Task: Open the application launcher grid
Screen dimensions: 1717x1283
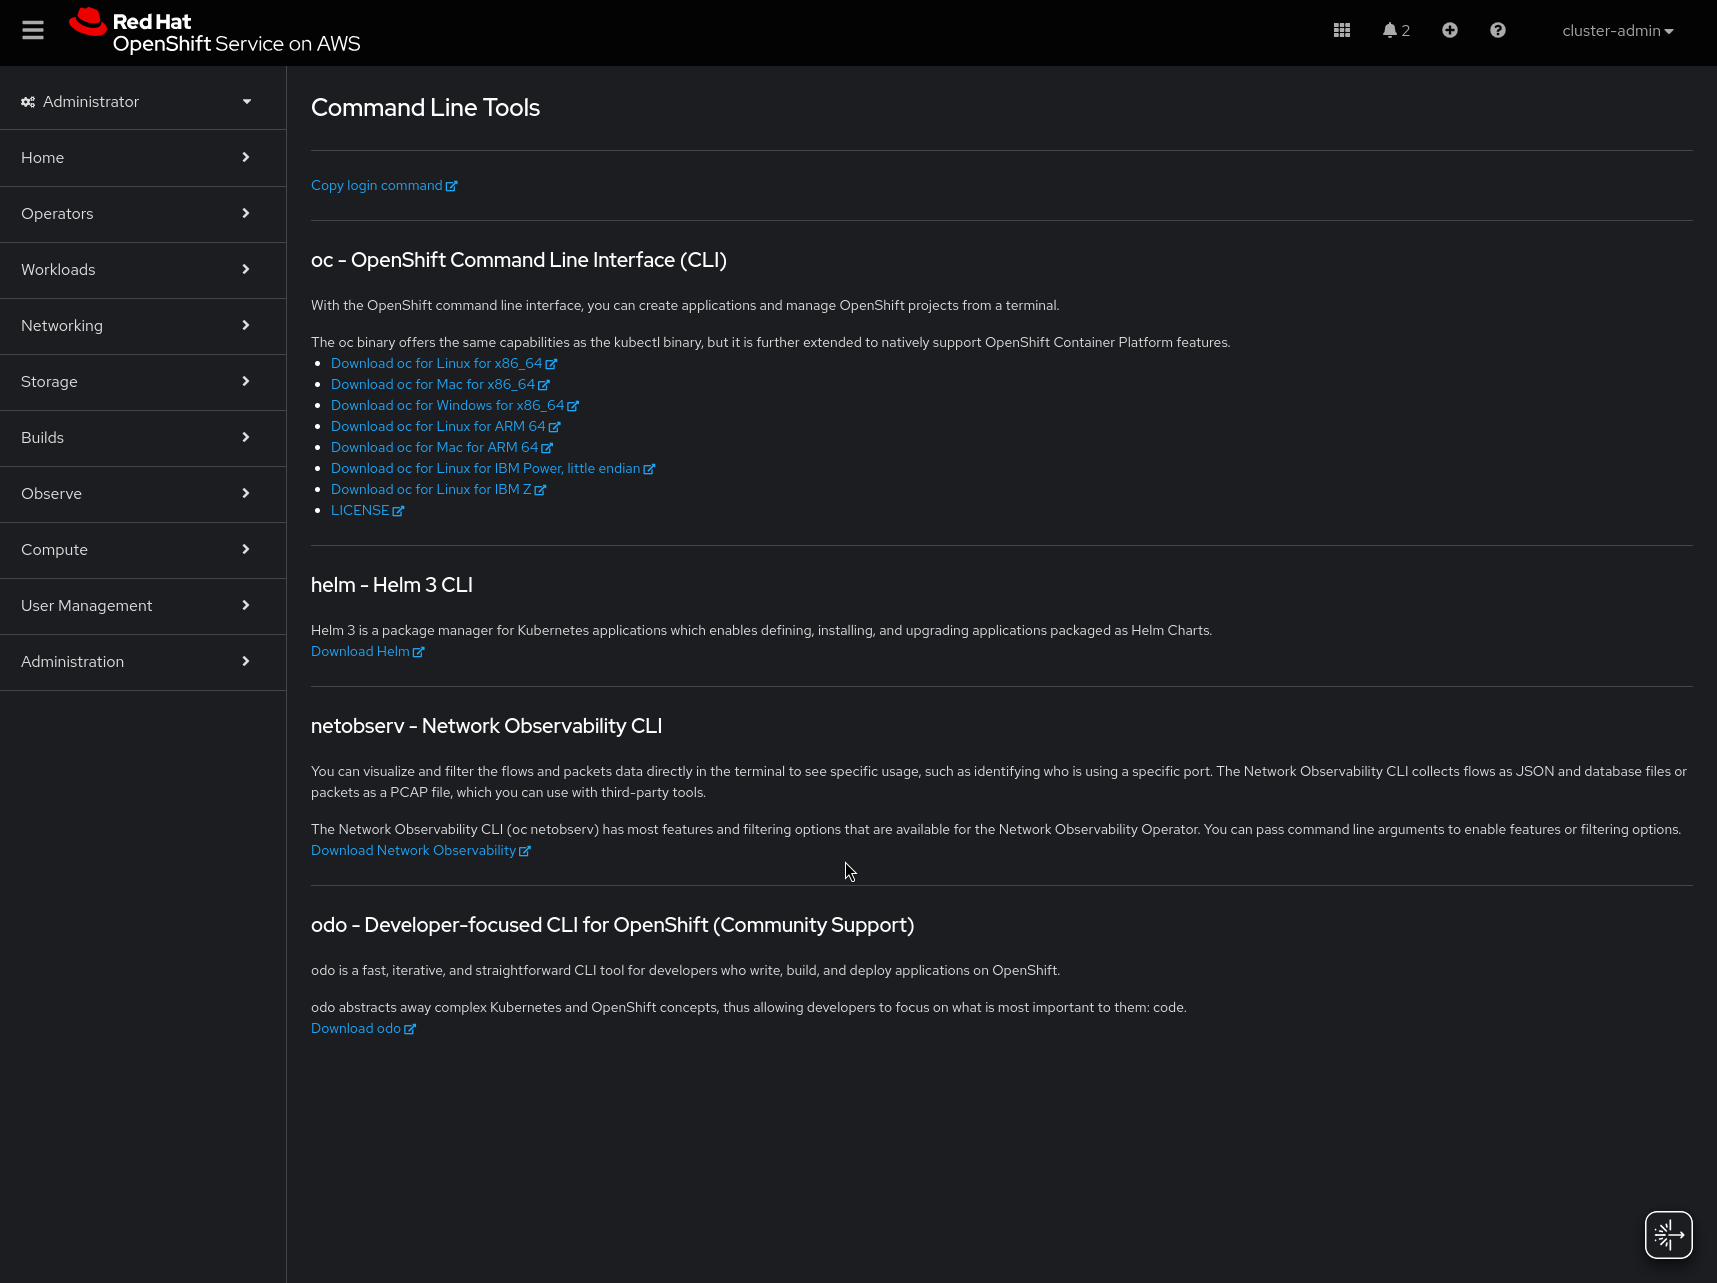Action: click(x=1342, y=31)
